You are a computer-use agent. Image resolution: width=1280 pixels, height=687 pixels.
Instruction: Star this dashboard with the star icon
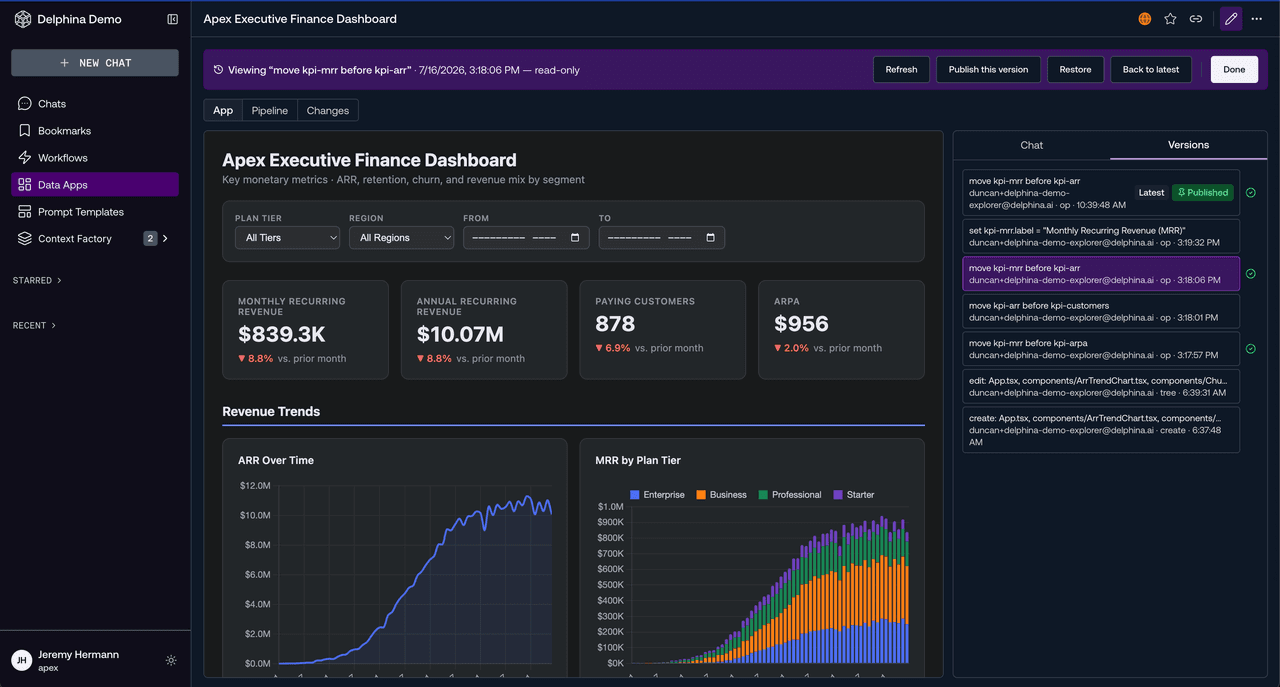click(x=1170, y=19)
